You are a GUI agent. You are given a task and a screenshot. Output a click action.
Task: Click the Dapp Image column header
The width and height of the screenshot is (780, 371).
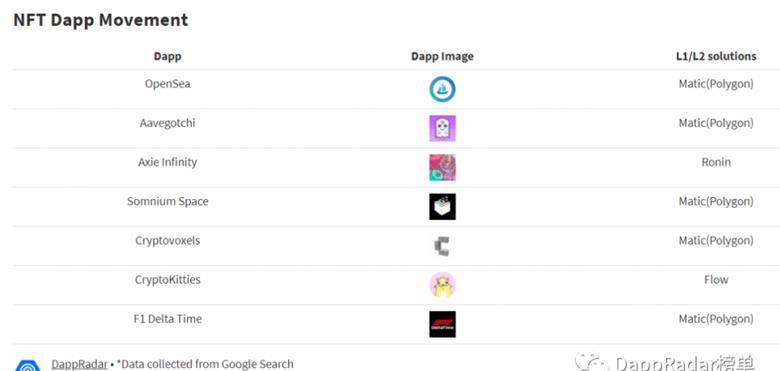pyautogui.click(x=442, y=56)
